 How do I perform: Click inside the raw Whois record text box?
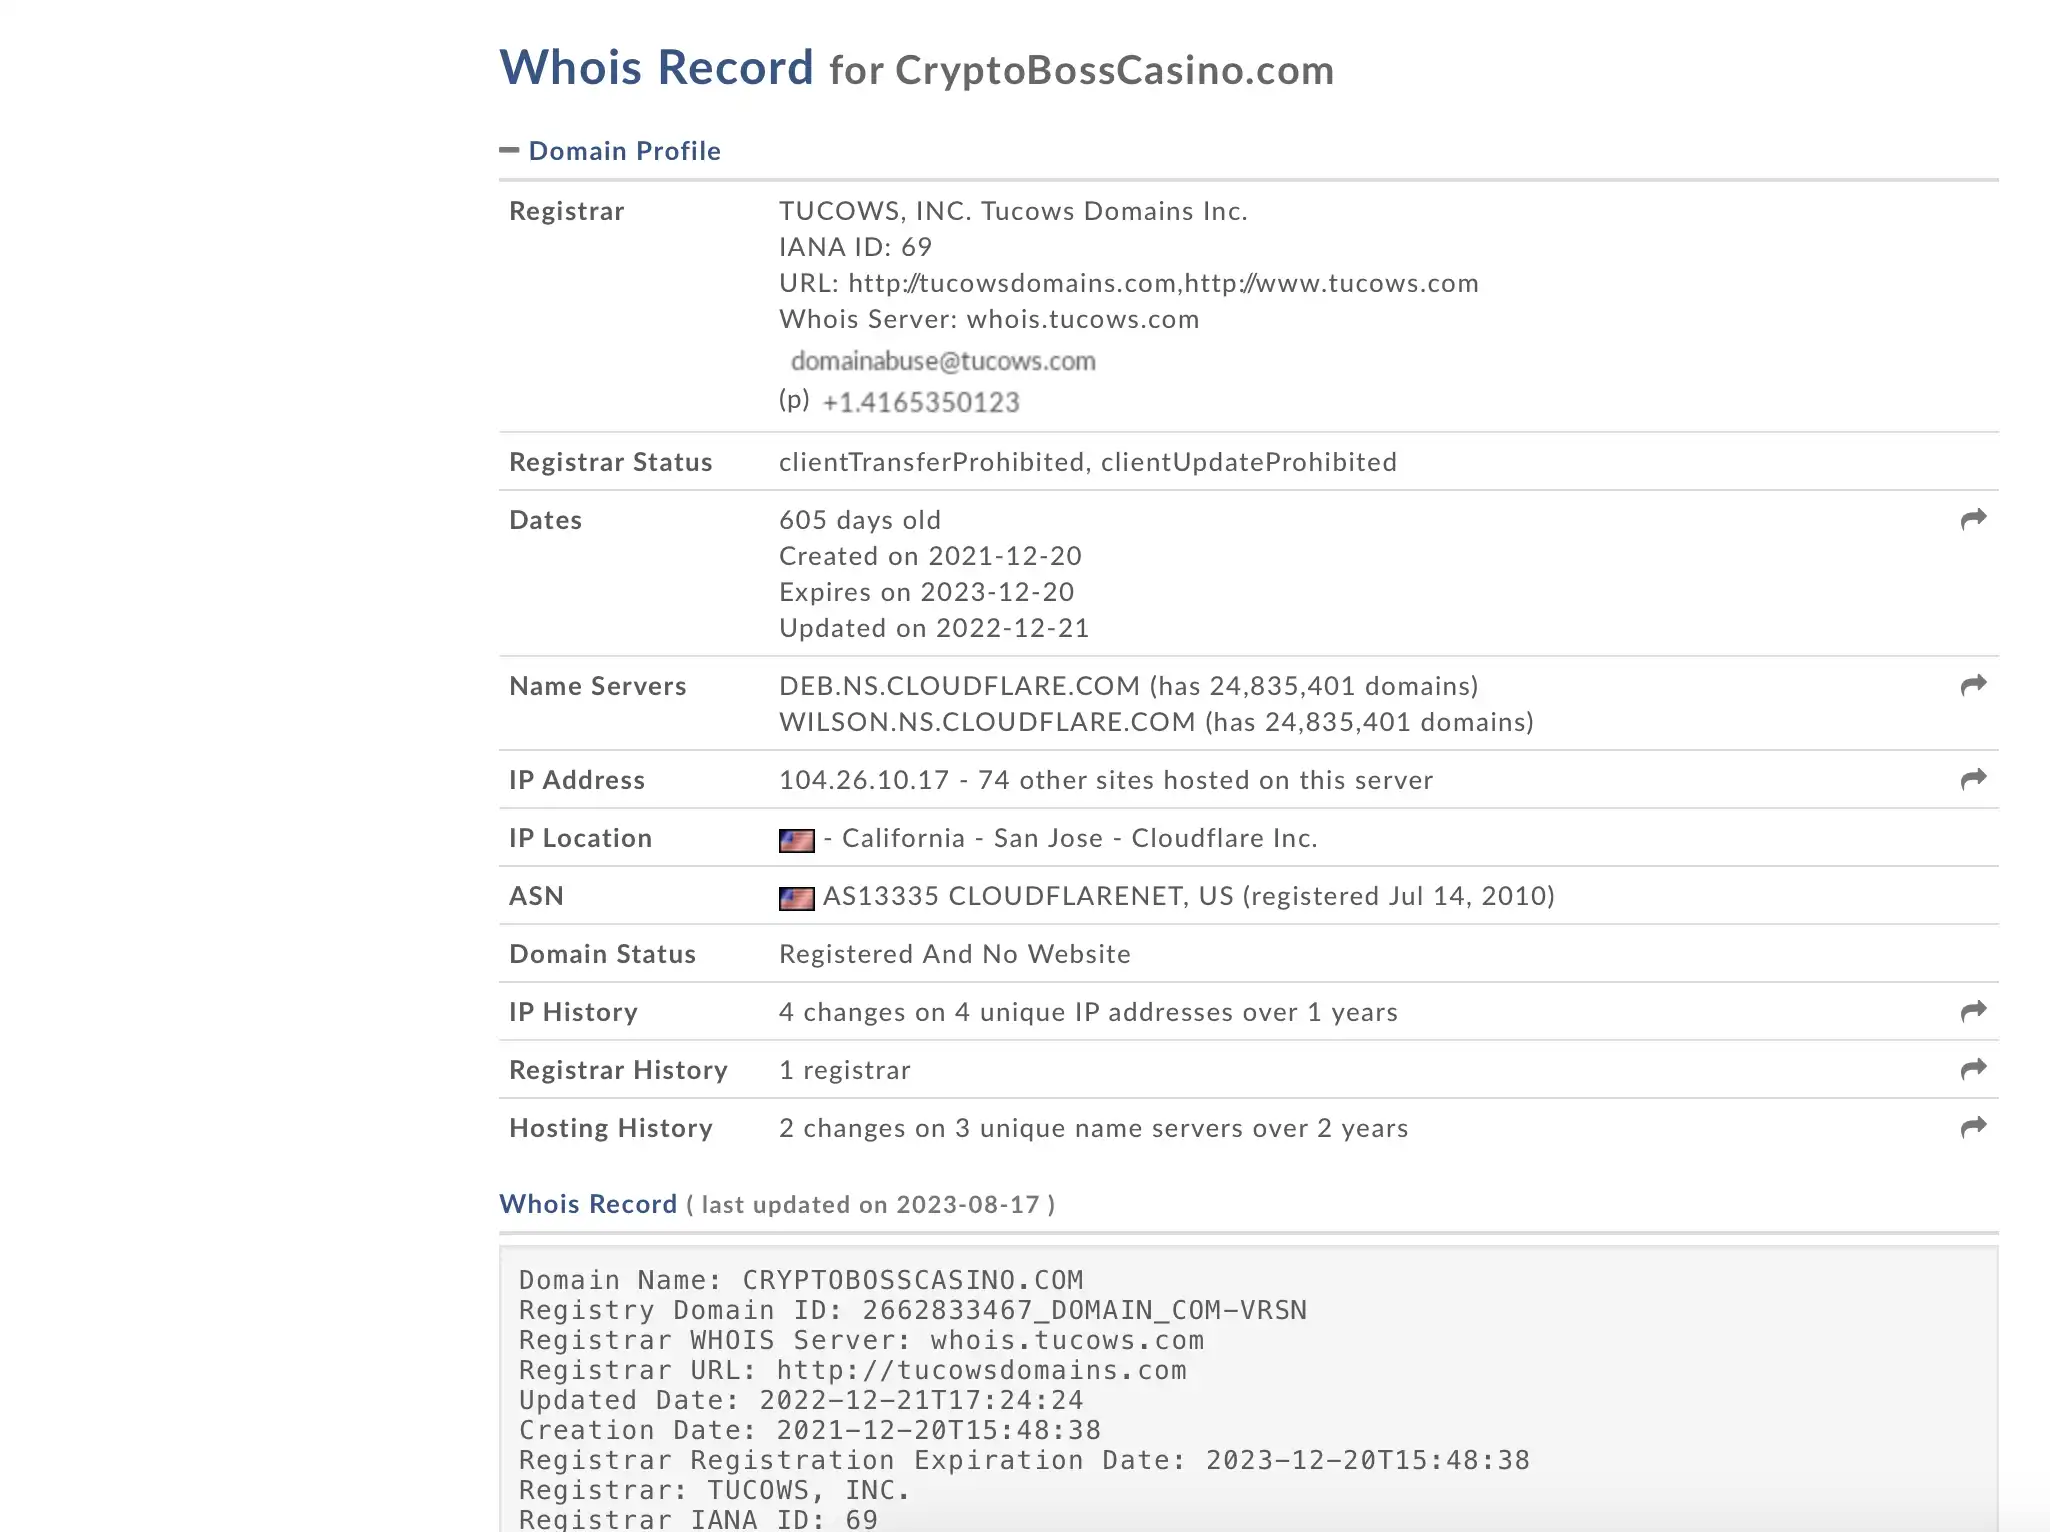(x=1249, y=1390)
